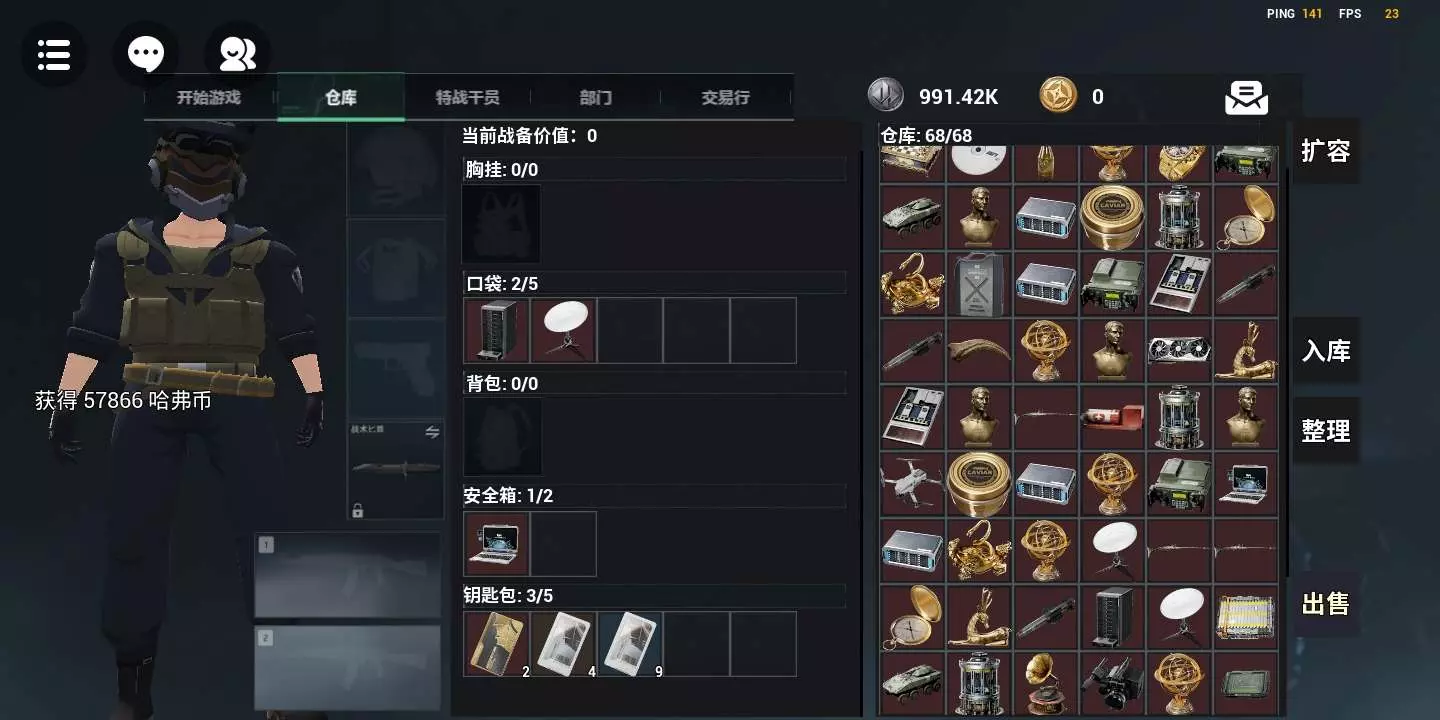Open the 交易行 tab
This screenshot has width=1440, height=720.
[725, 97]
